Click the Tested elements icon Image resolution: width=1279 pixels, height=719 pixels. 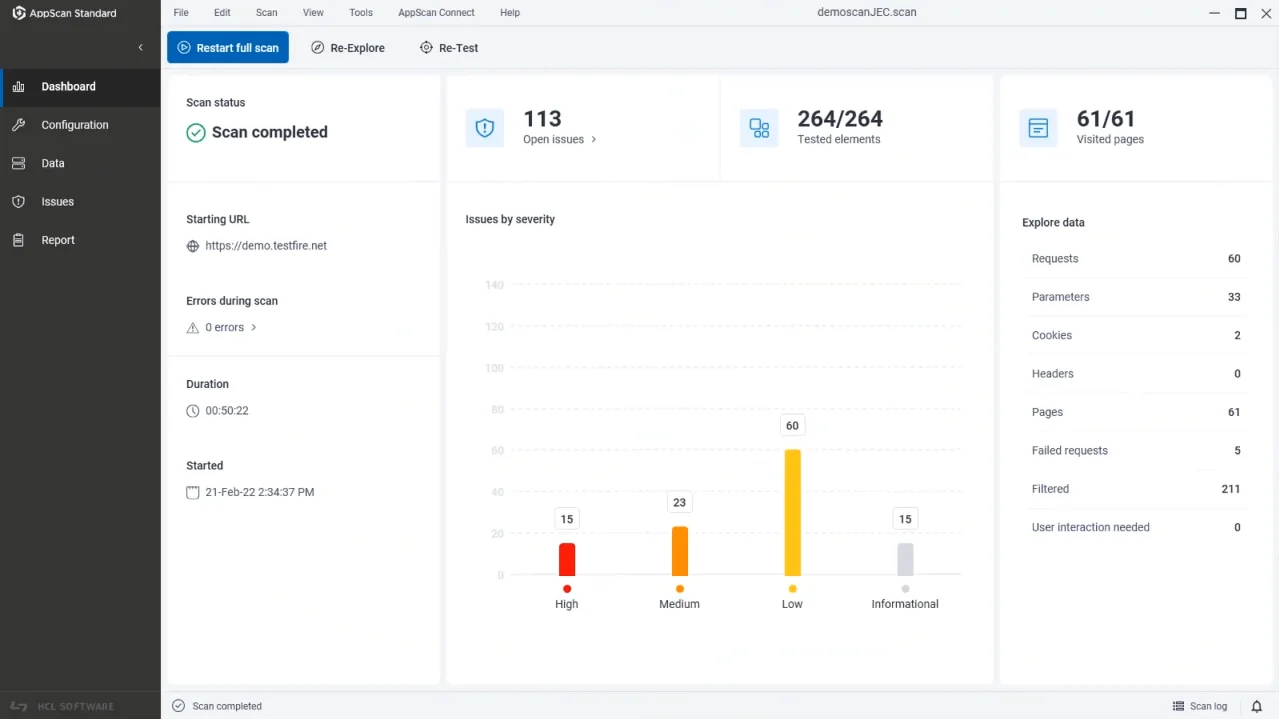click(760, 128)
